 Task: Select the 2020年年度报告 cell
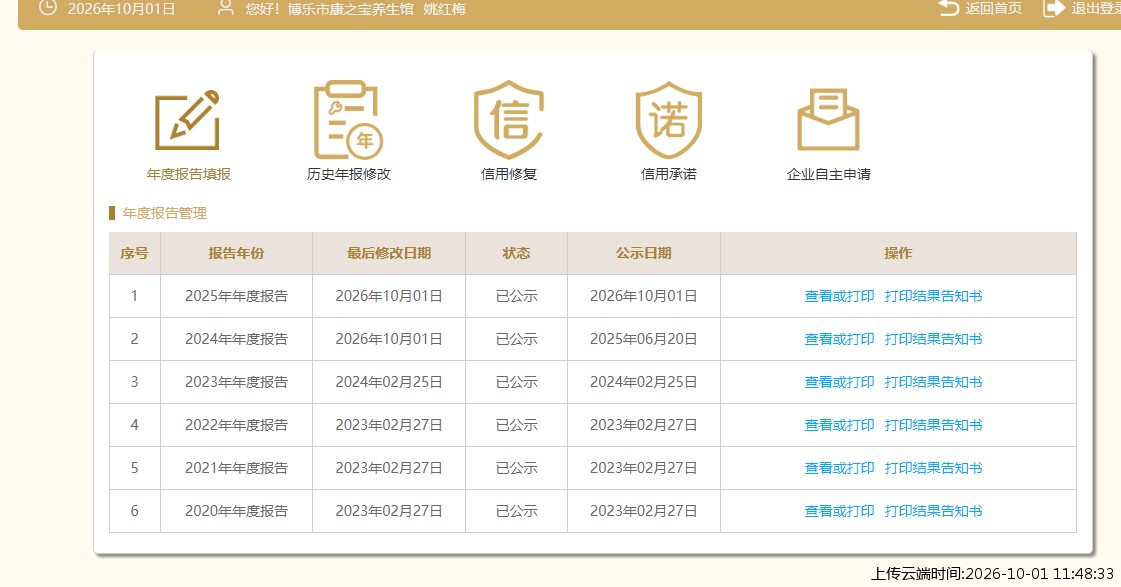pos(237,510)
